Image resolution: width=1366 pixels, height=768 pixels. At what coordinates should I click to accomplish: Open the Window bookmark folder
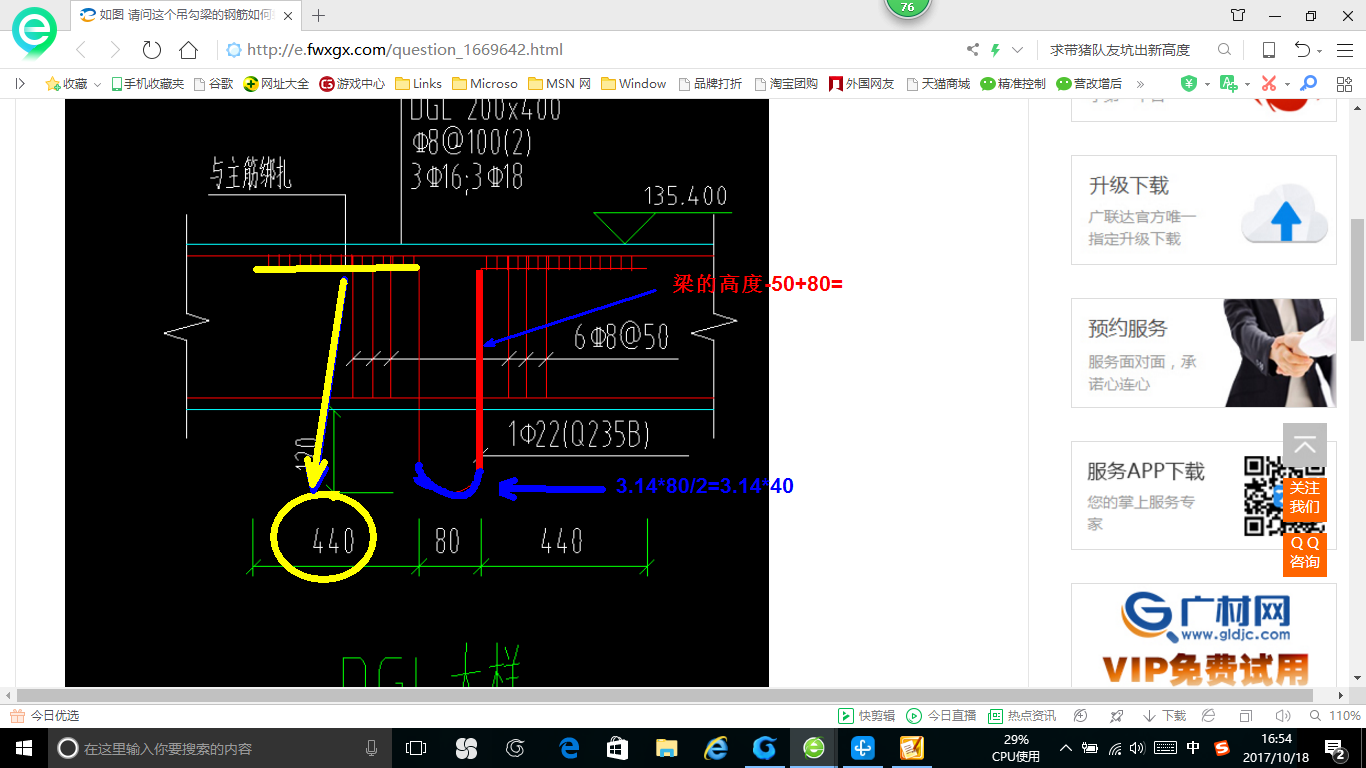tap(634, 84)
